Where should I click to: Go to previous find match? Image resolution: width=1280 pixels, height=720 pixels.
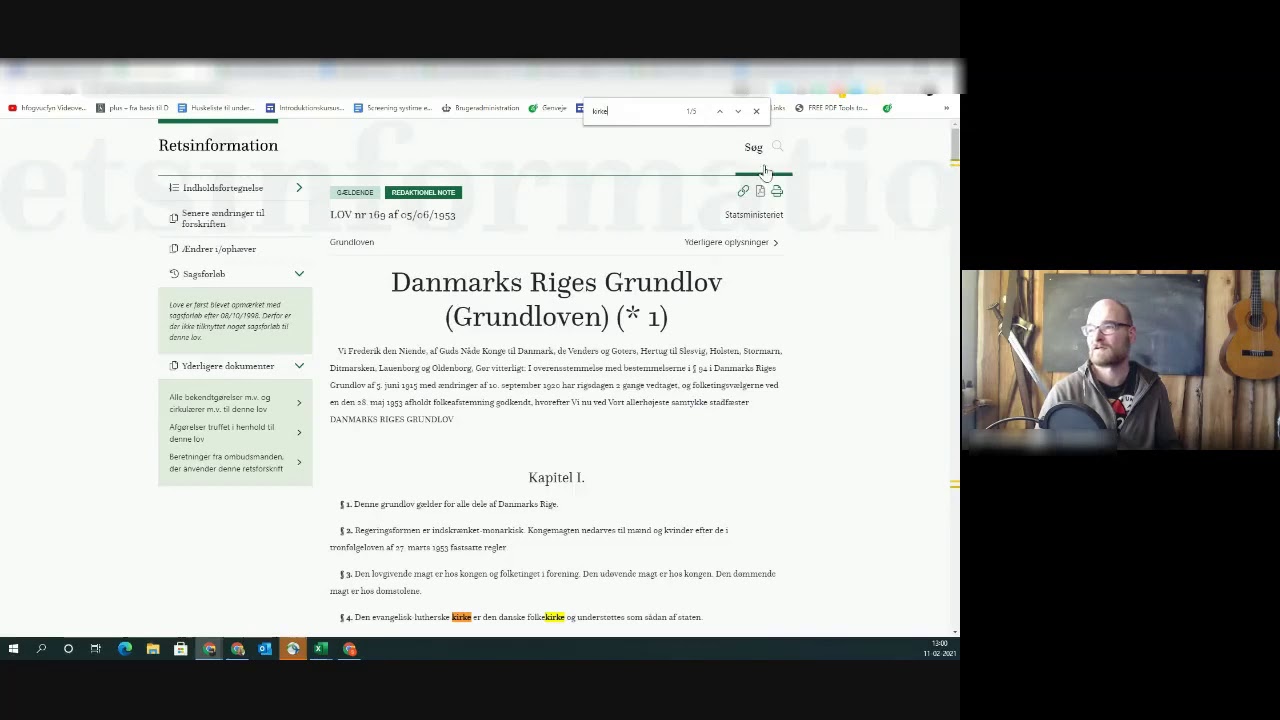(719, 111)
